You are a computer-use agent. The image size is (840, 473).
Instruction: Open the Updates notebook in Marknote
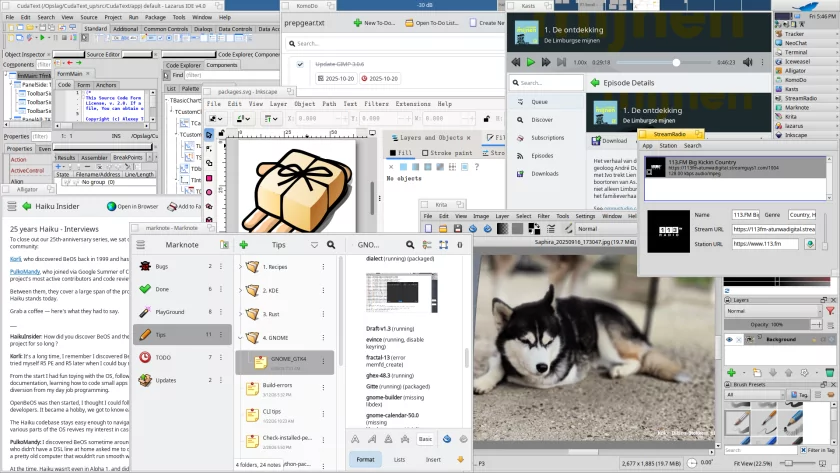pyautogui.click(x=182, y=380)
